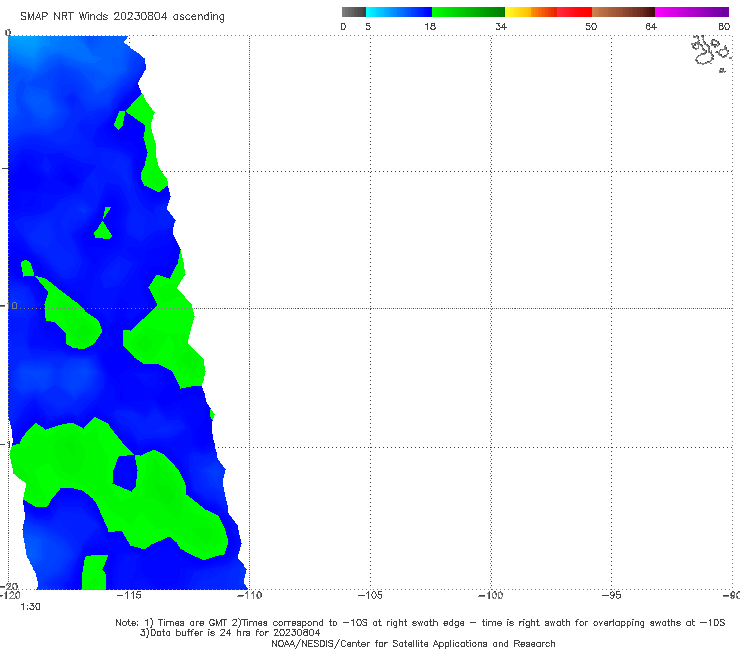The image size is (740, 650).
Task: Click the '3)Data buffer is 24 hrs' note
Action: [x=230, y=633]
